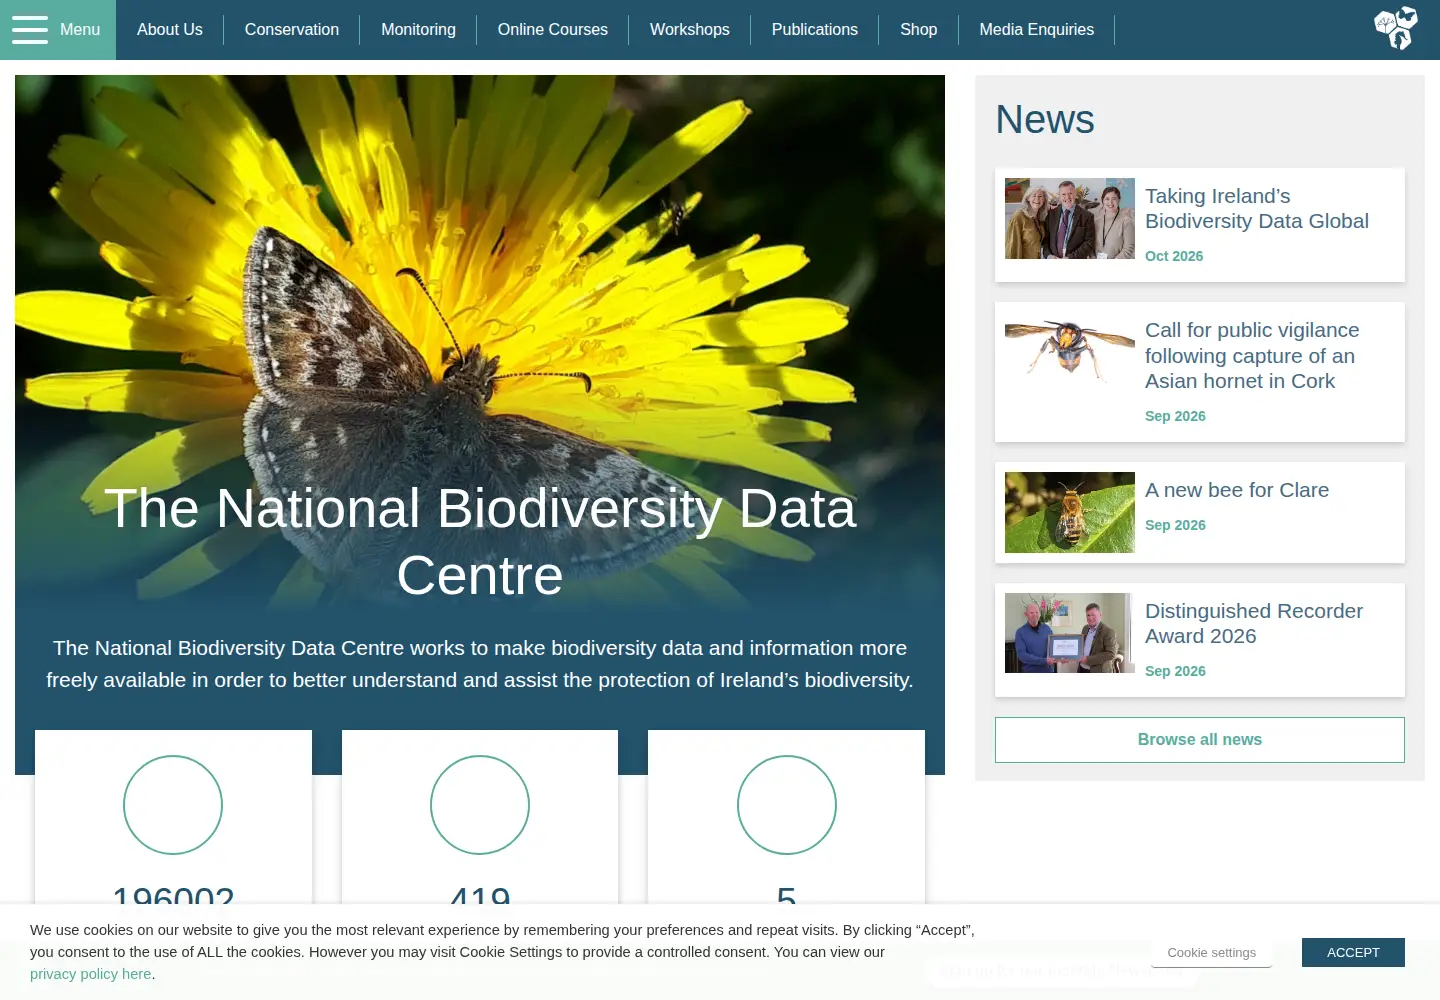The height and width of the screenshot is (1000, 1440).
Task: Accept all cookies
Action: [x=1353, y=953]
